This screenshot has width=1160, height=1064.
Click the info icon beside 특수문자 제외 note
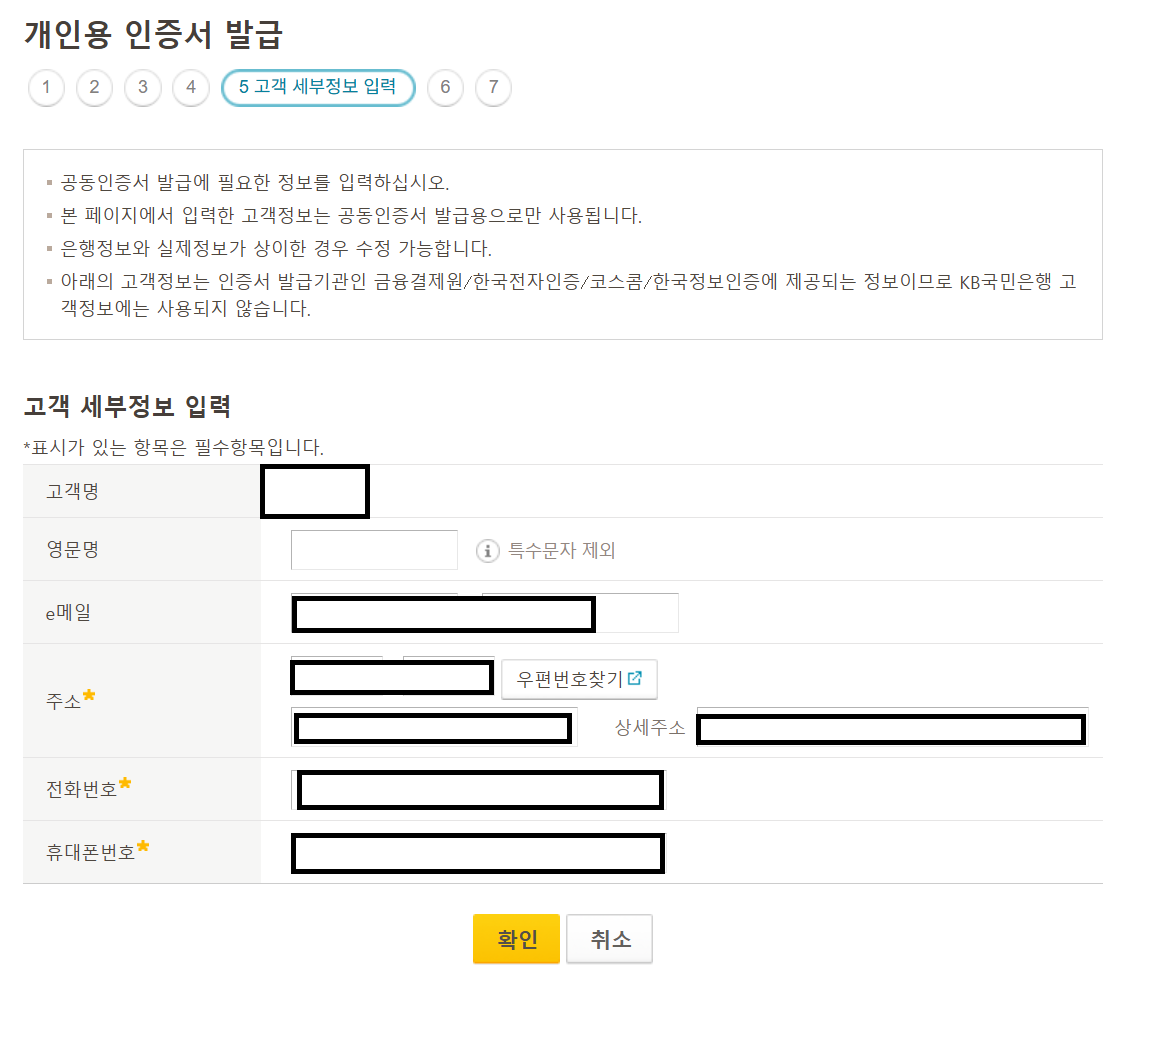pyautogui.click(x=487, y=550)
